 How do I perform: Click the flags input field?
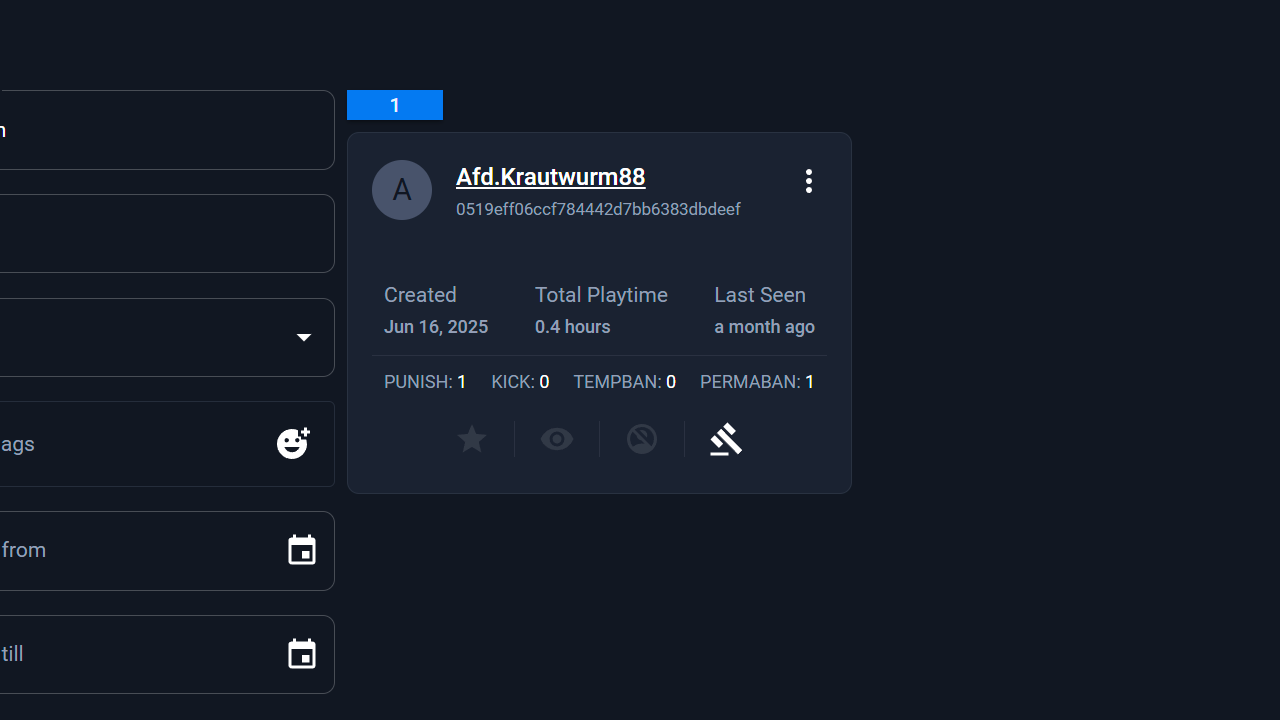tap(130, 444)
